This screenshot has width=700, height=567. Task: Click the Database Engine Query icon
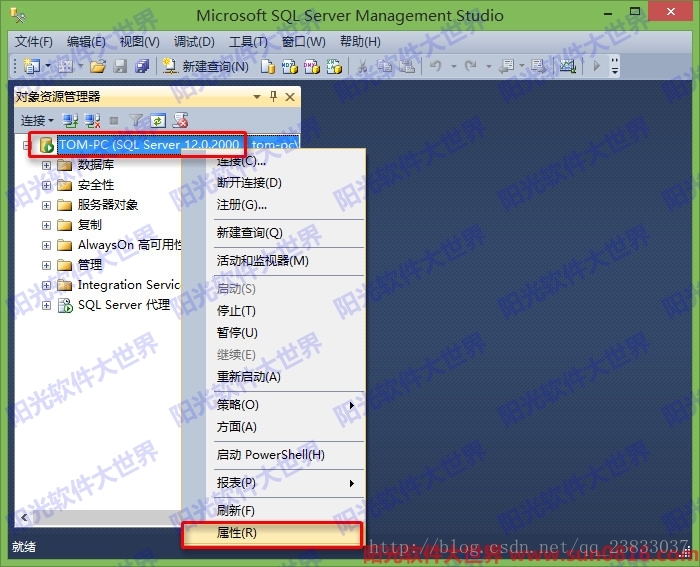267,67
